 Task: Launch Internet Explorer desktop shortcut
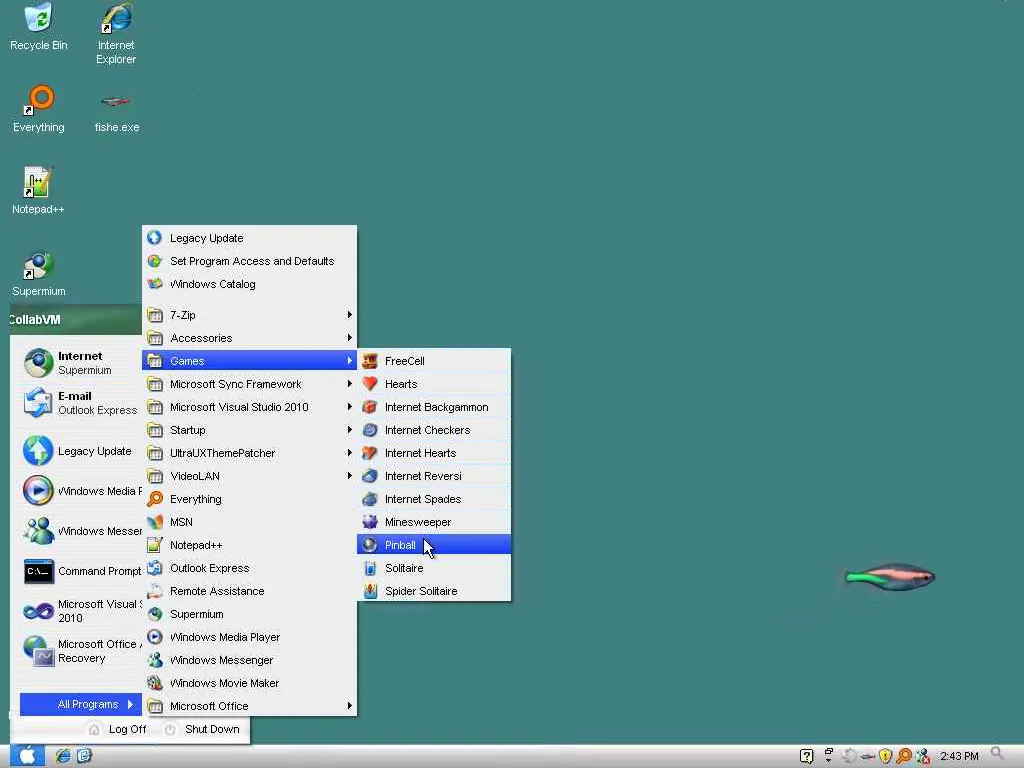coord(116,34)
